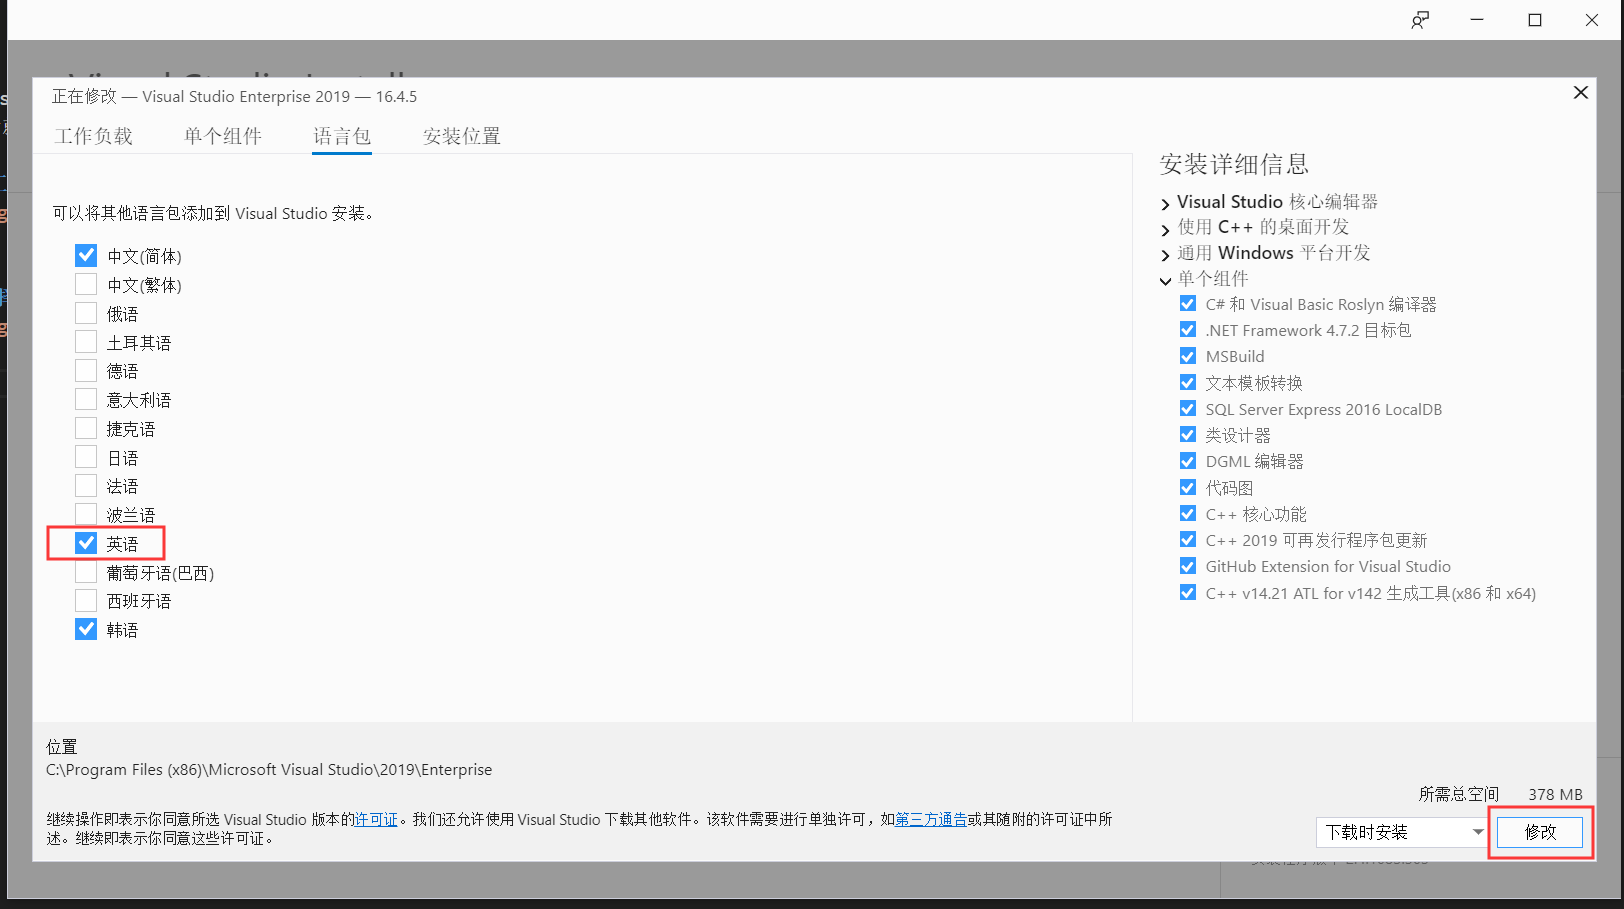
Task: Toggle DGML 编辑器 checkbox
Action: 1188,461
